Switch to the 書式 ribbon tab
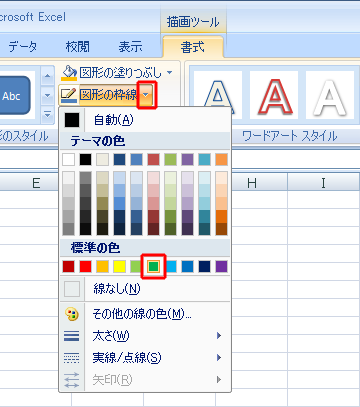Screen dimensions: 360x407 [193, 47]
